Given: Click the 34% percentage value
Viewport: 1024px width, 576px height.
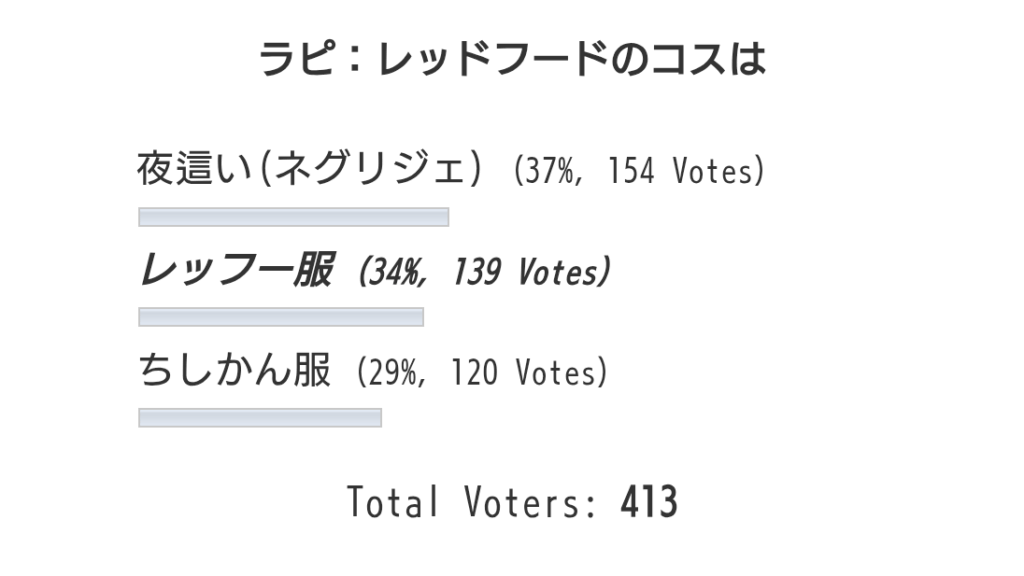Looking at the screenshot, I should (394, 272).
